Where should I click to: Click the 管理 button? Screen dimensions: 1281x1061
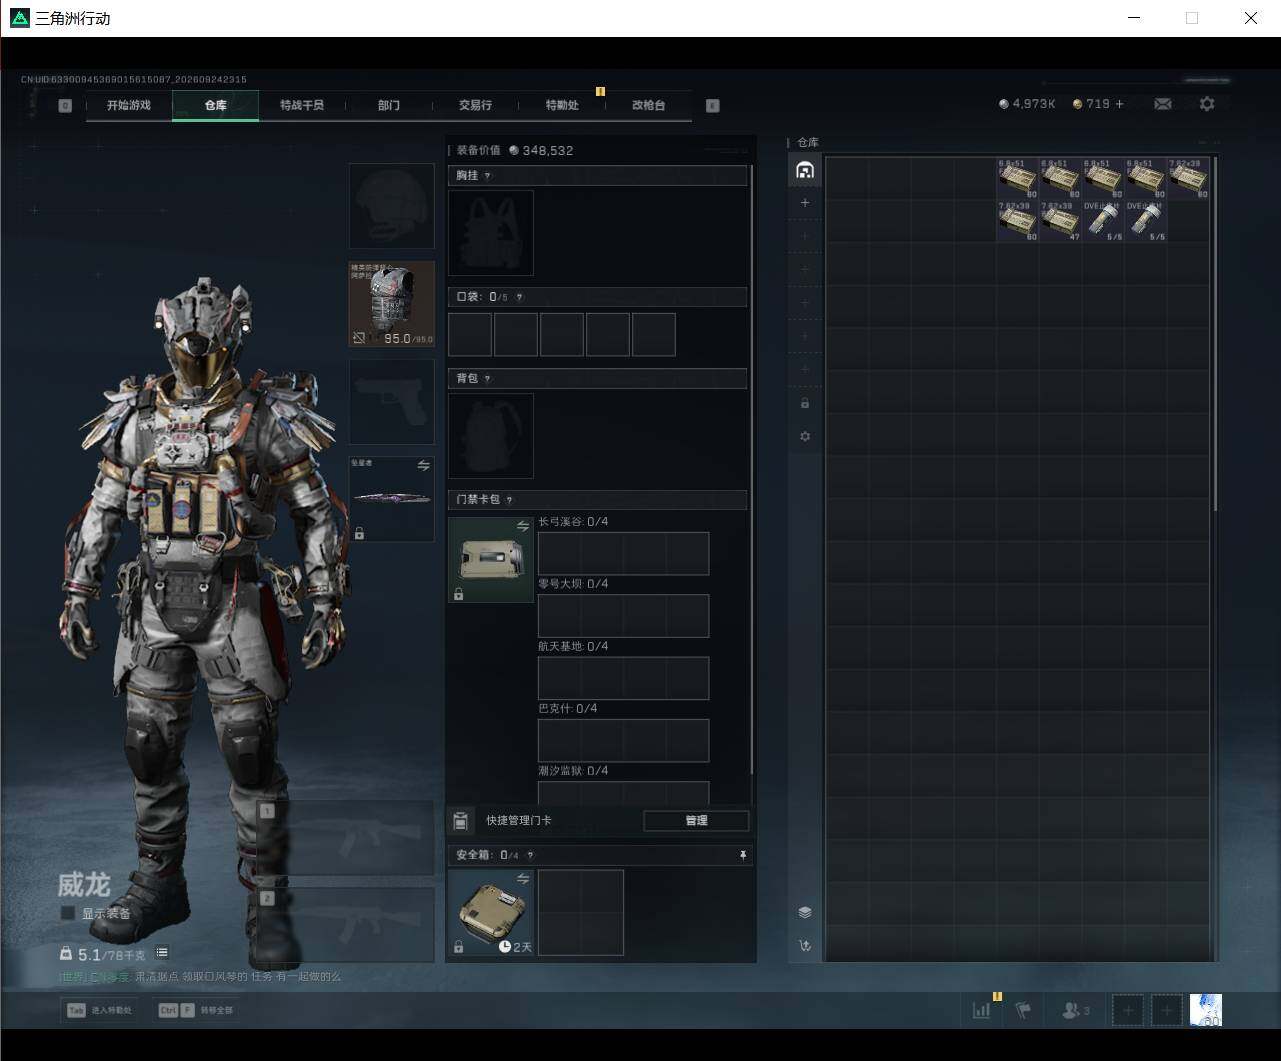coord(696,821)
